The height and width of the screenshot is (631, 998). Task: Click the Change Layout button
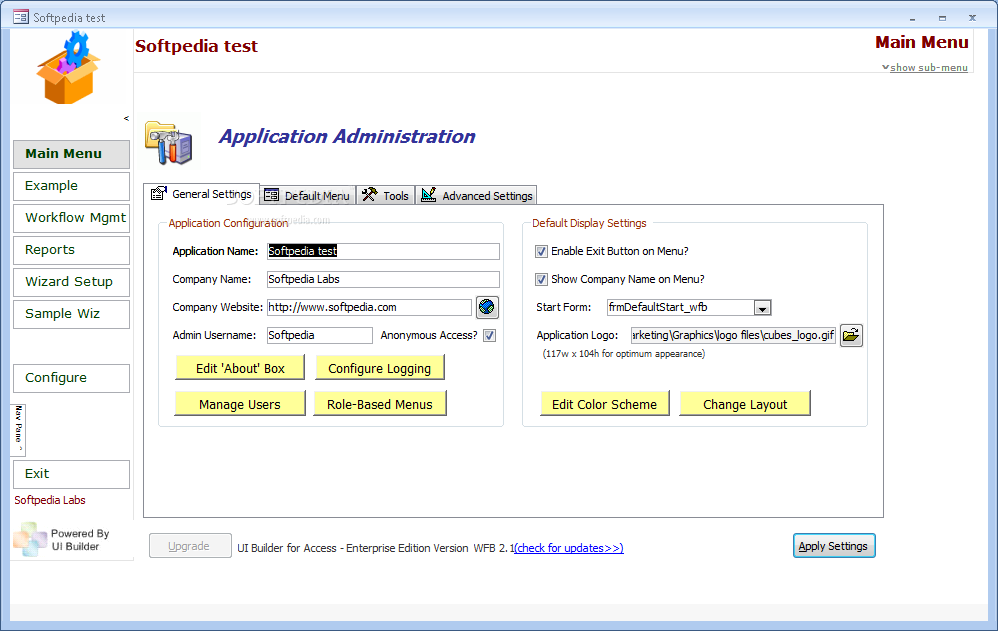point(745,404)
